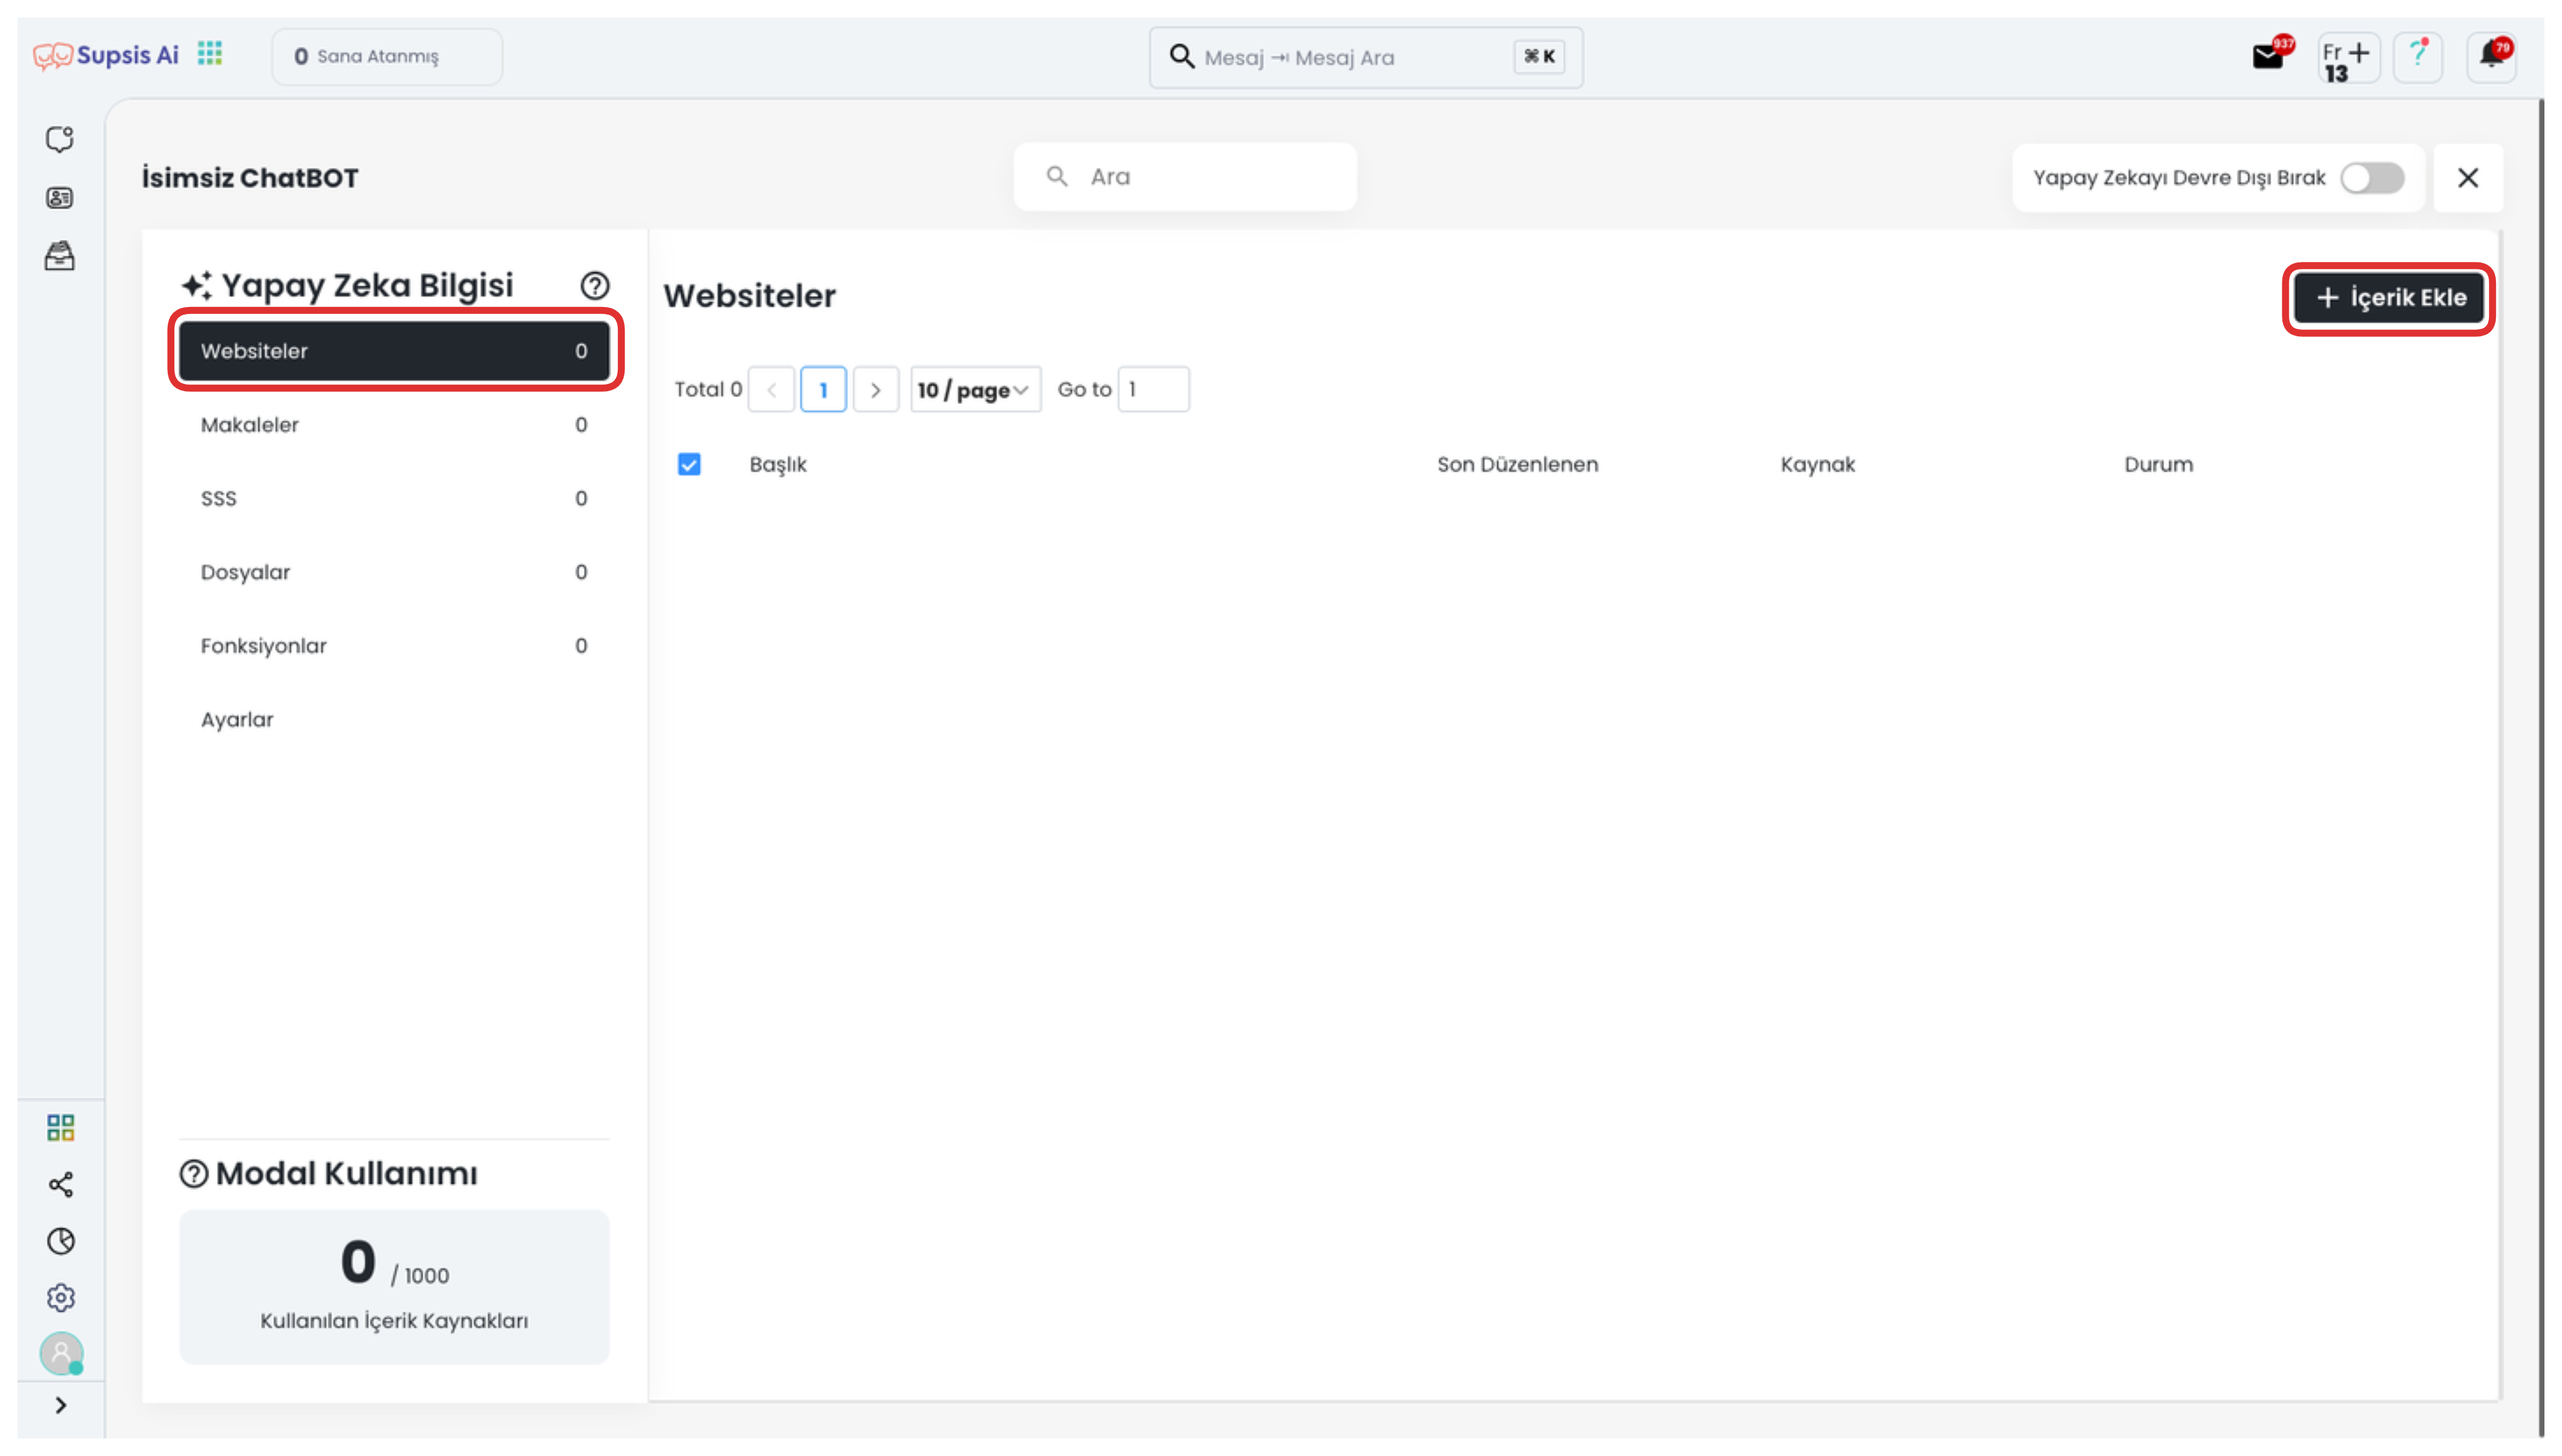Toggle Yapay Zekayı Devre Dışı Bırak switch
This screenshot has width=2562, height=1456.
pos(2372,178)
